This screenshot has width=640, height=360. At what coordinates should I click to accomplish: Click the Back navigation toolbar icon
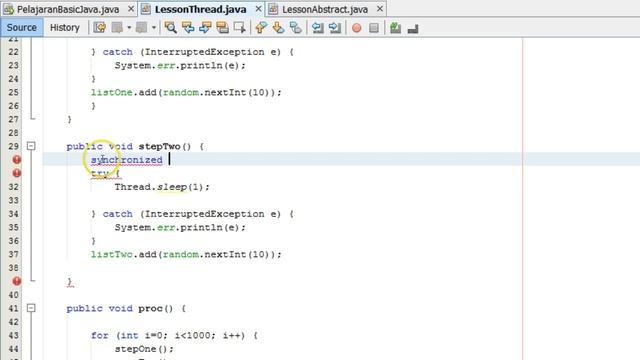click(x=118, y=28)
